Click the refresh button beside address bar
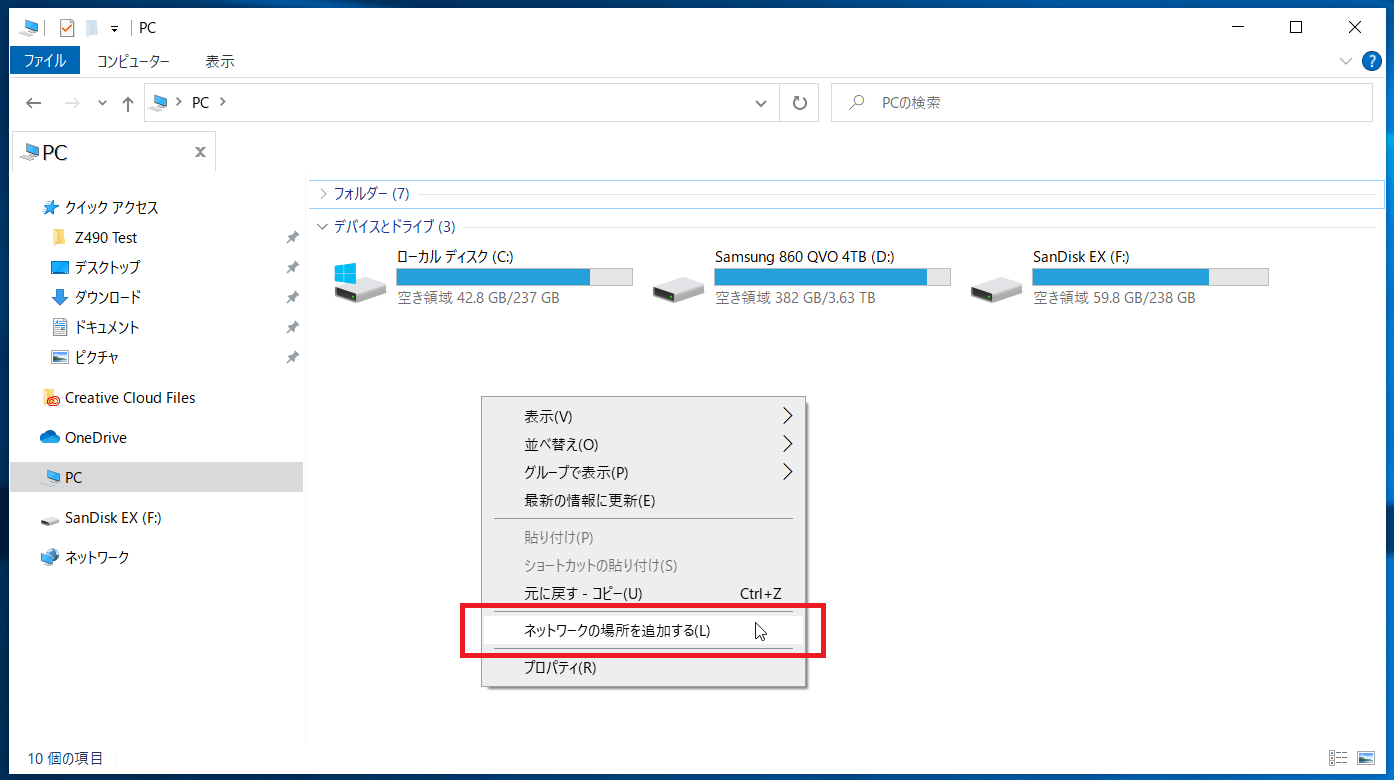 [x=799, y=103]
